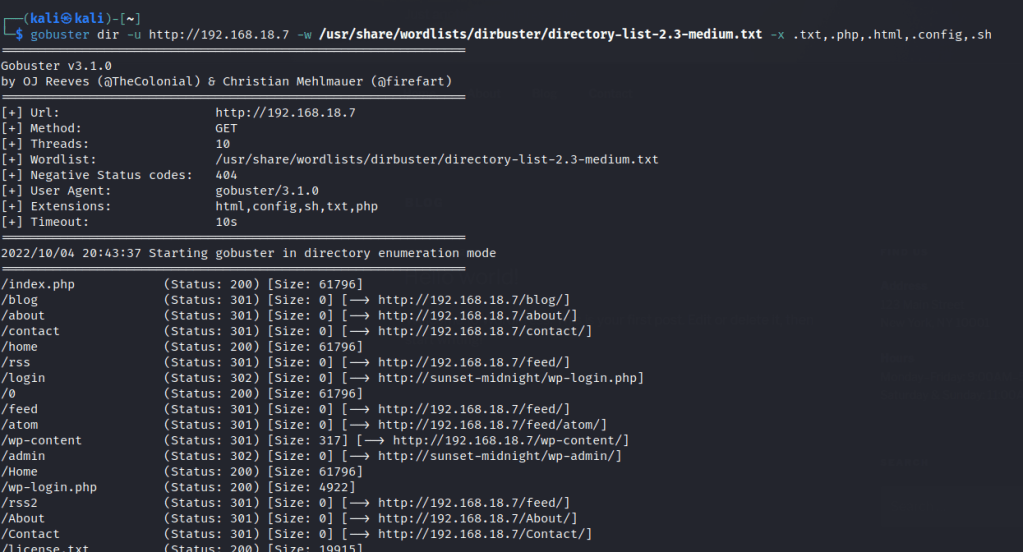Click the extensions argument after the -x flag
The image size is (1023, 552).
892,35
